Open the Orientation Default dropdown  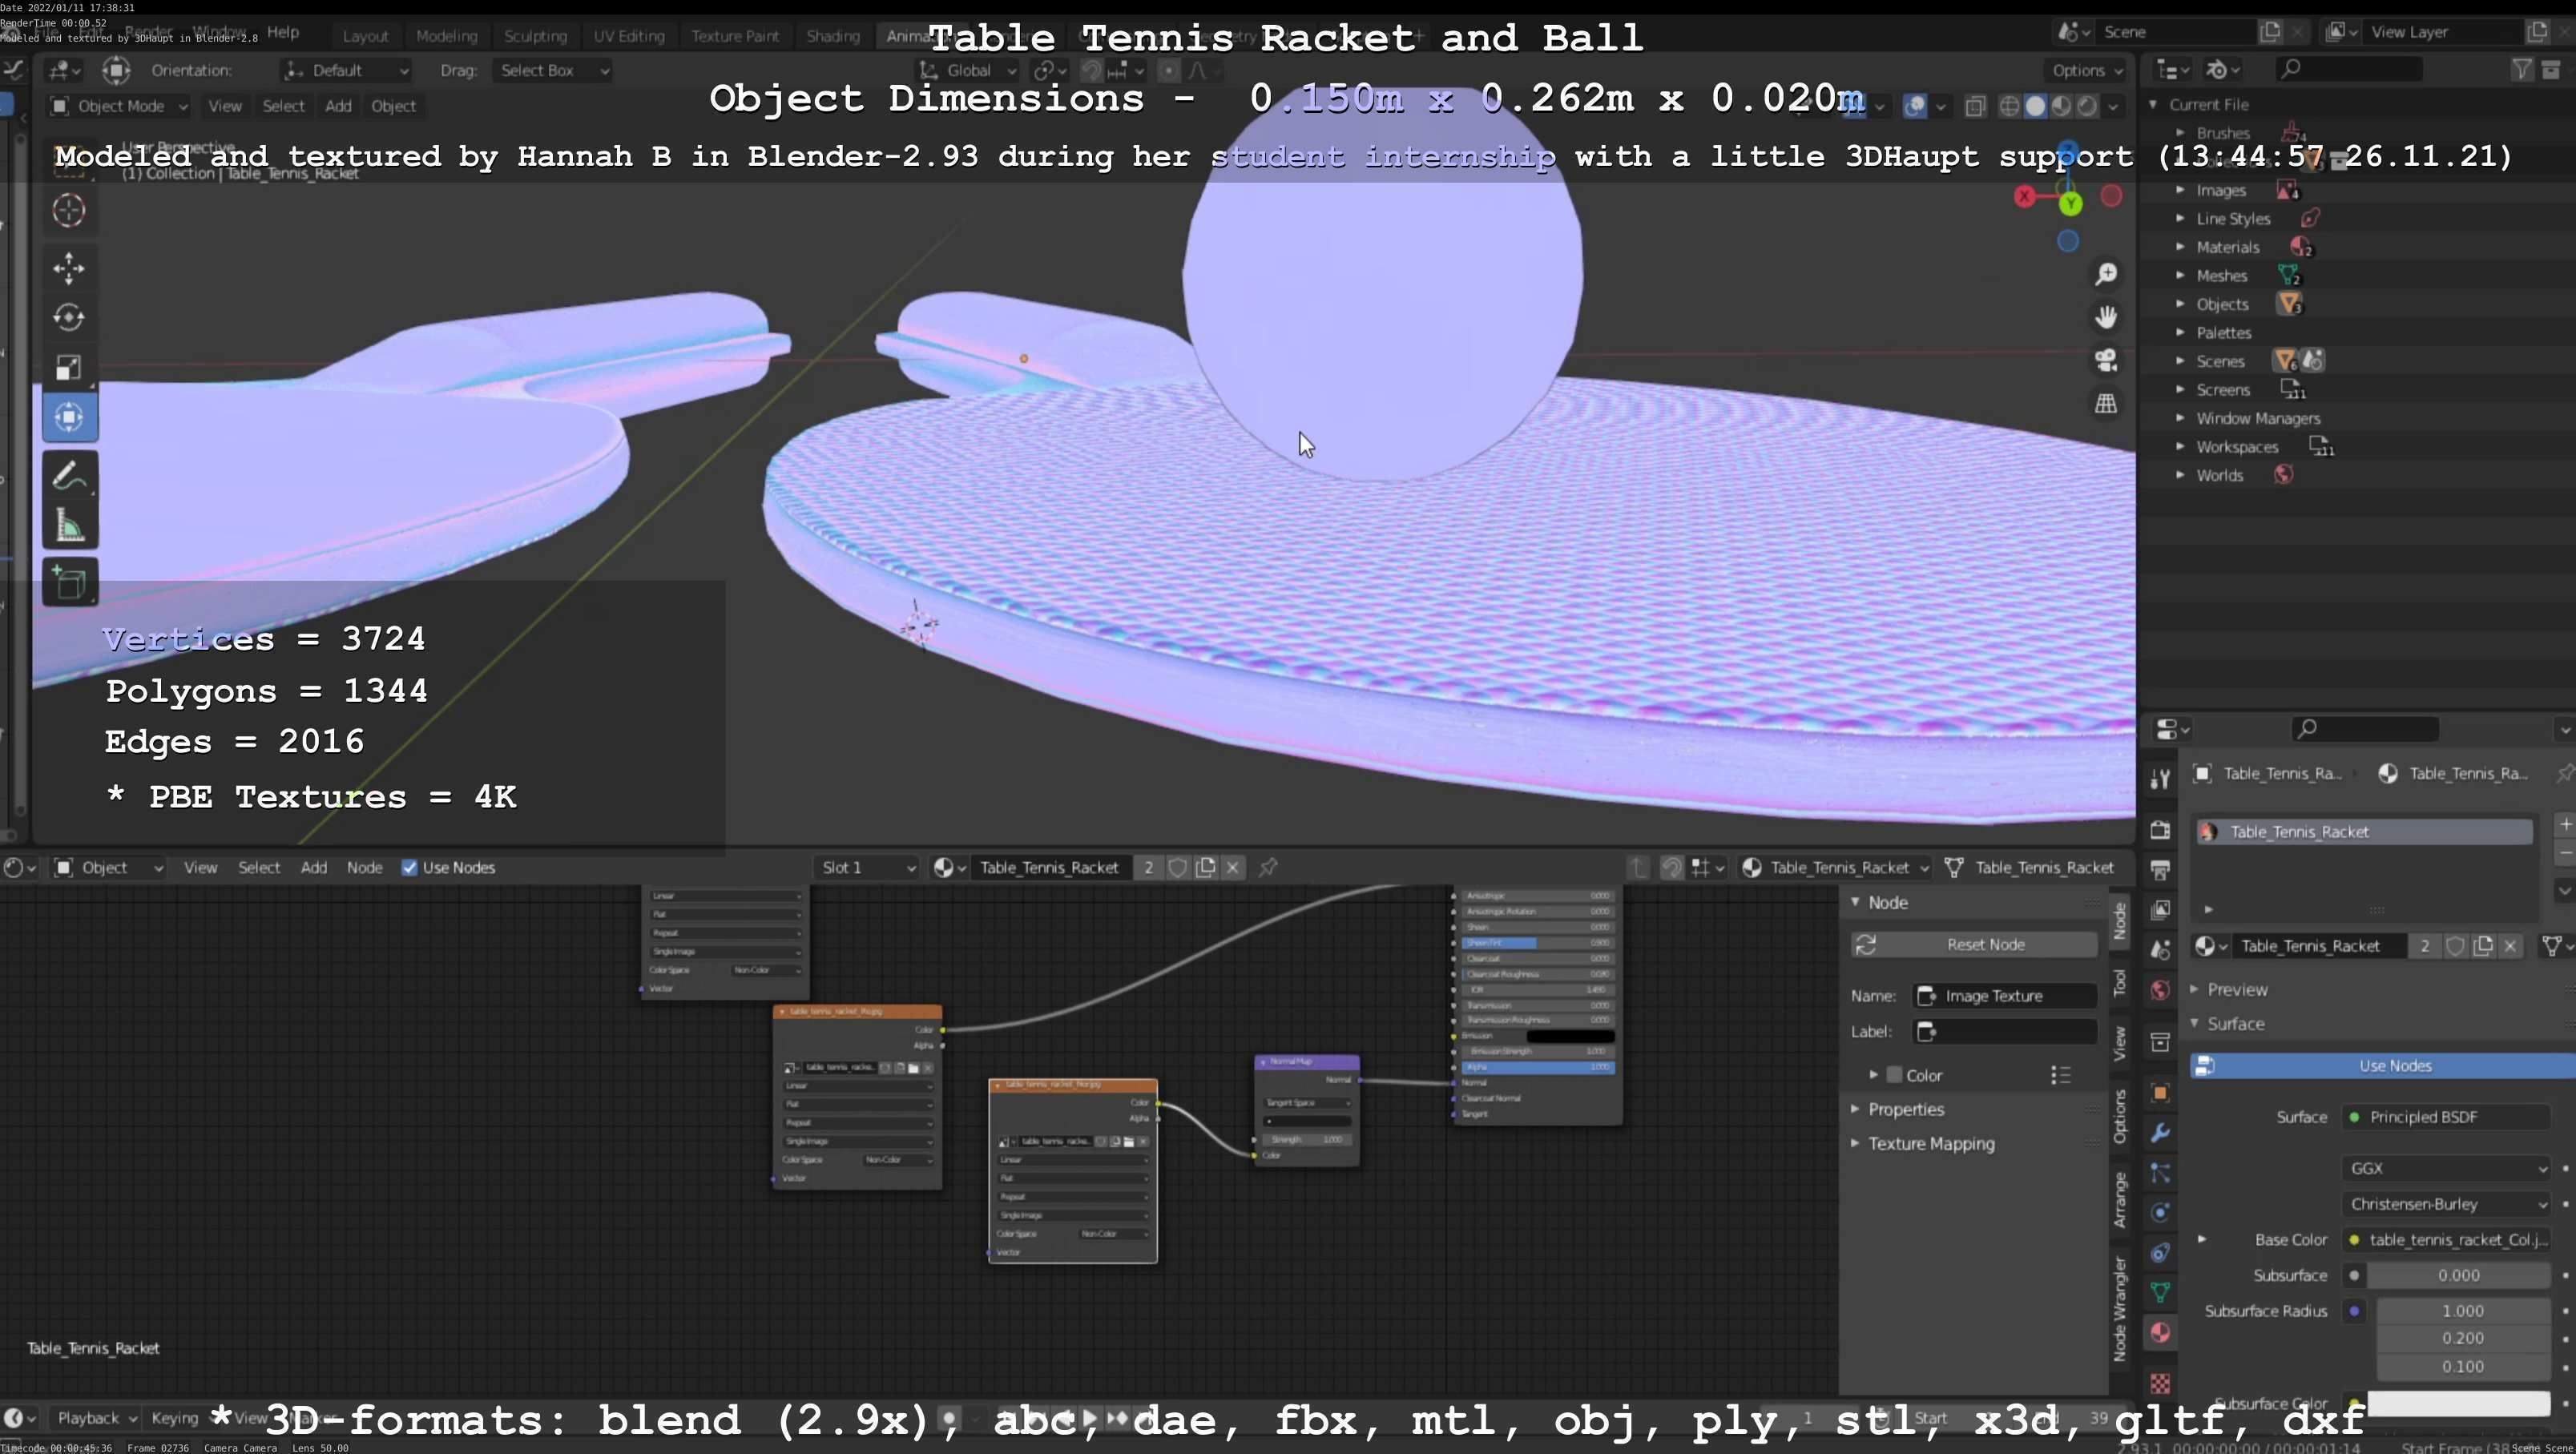[345, 70]
